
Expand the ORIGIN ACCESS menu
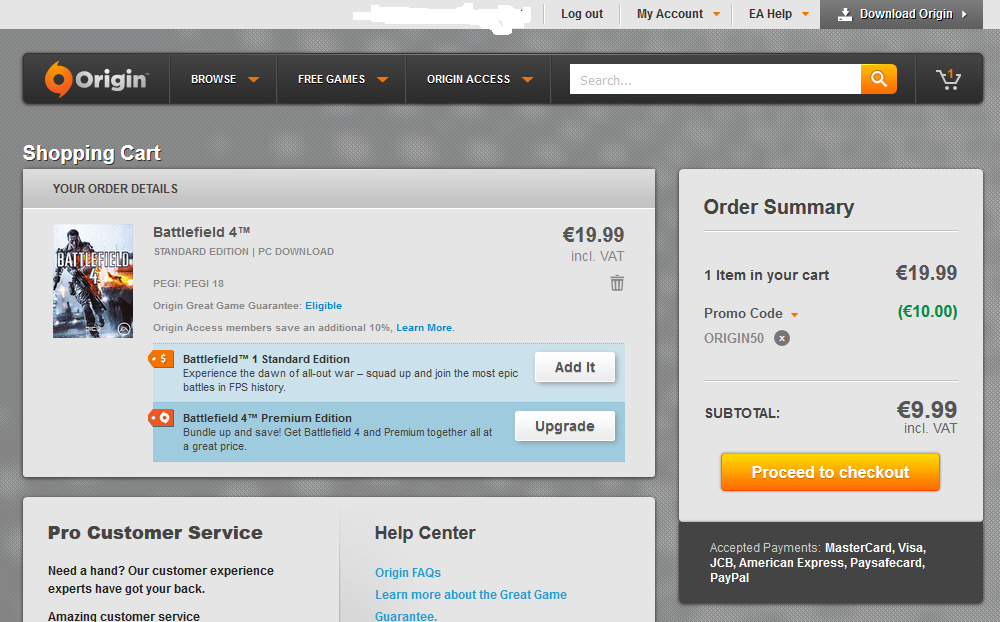(x=480, y=79)
